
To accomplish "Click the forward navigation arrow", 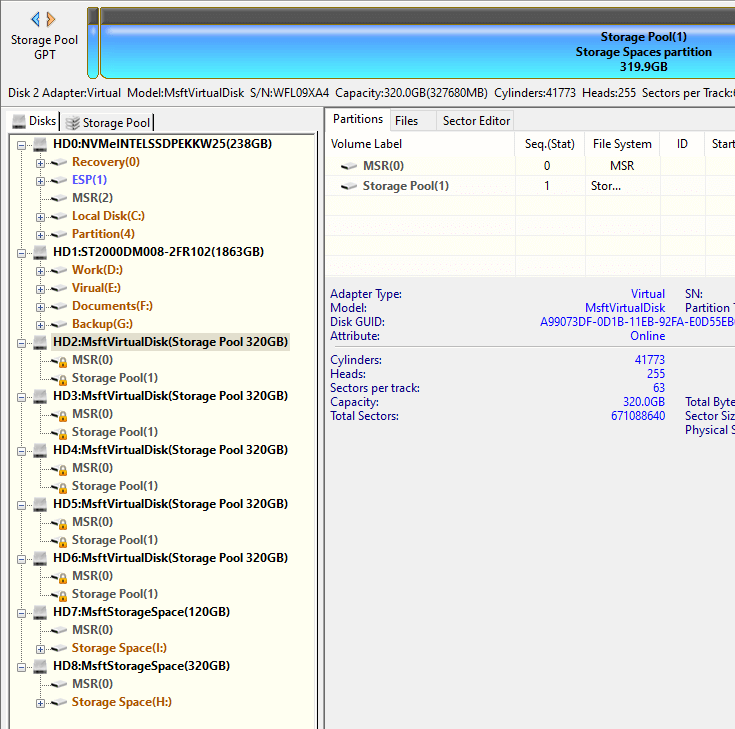I will (51, 19).
